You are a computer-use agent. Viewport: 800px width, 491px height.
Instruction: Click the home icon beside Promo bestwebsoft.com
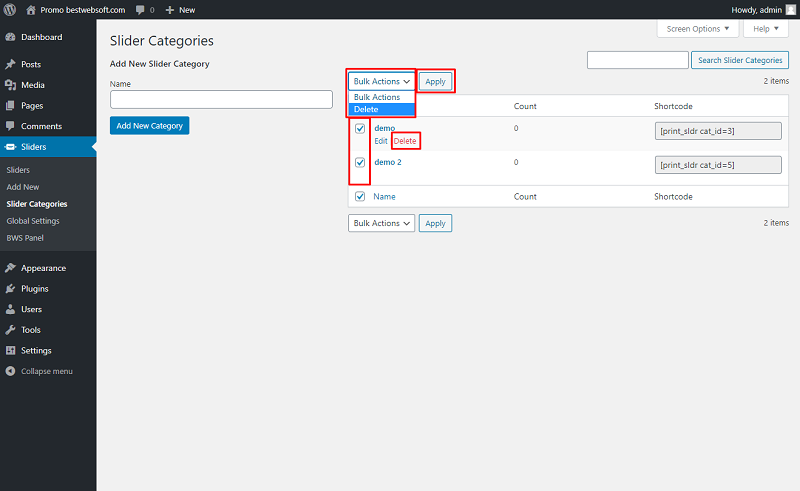[31, 10]
